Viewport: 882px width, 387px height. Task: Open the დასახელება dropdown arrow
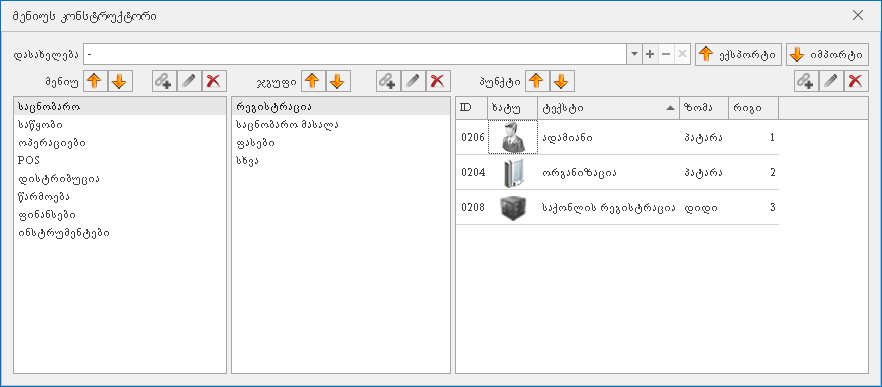click(x=634, y=54)
